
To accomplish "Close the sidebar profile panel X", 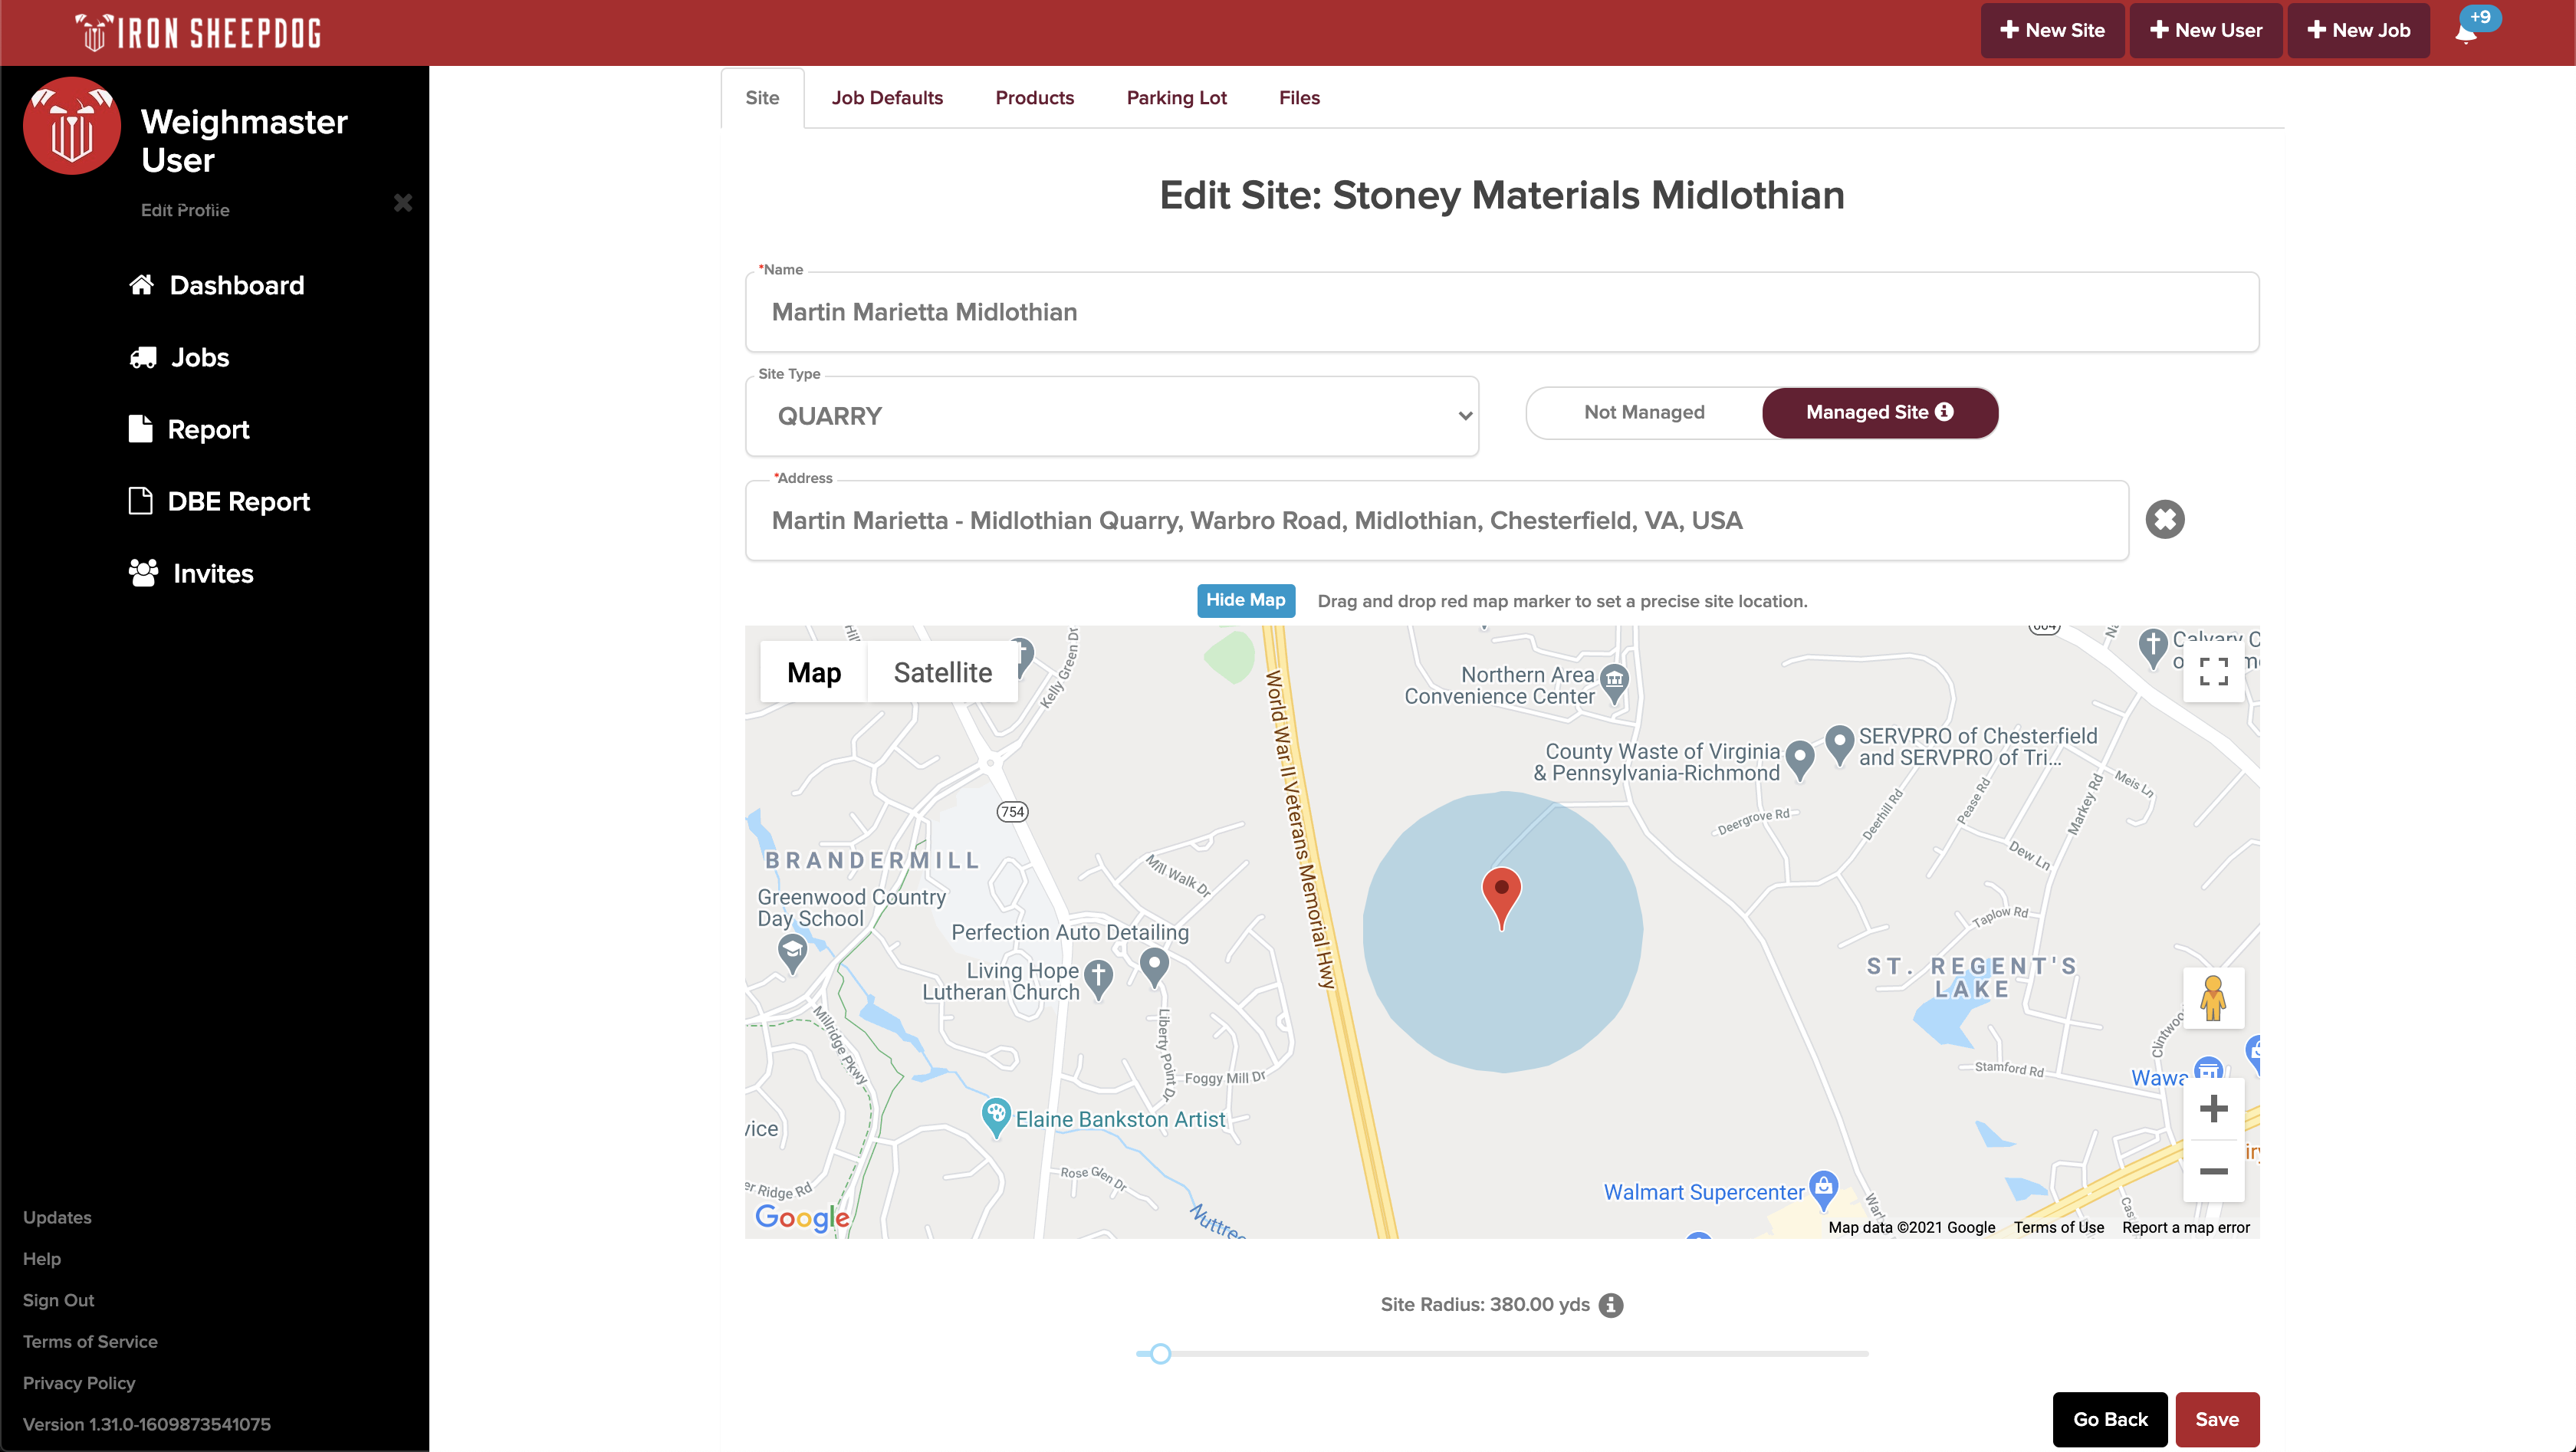I will [x=403, y=203].
